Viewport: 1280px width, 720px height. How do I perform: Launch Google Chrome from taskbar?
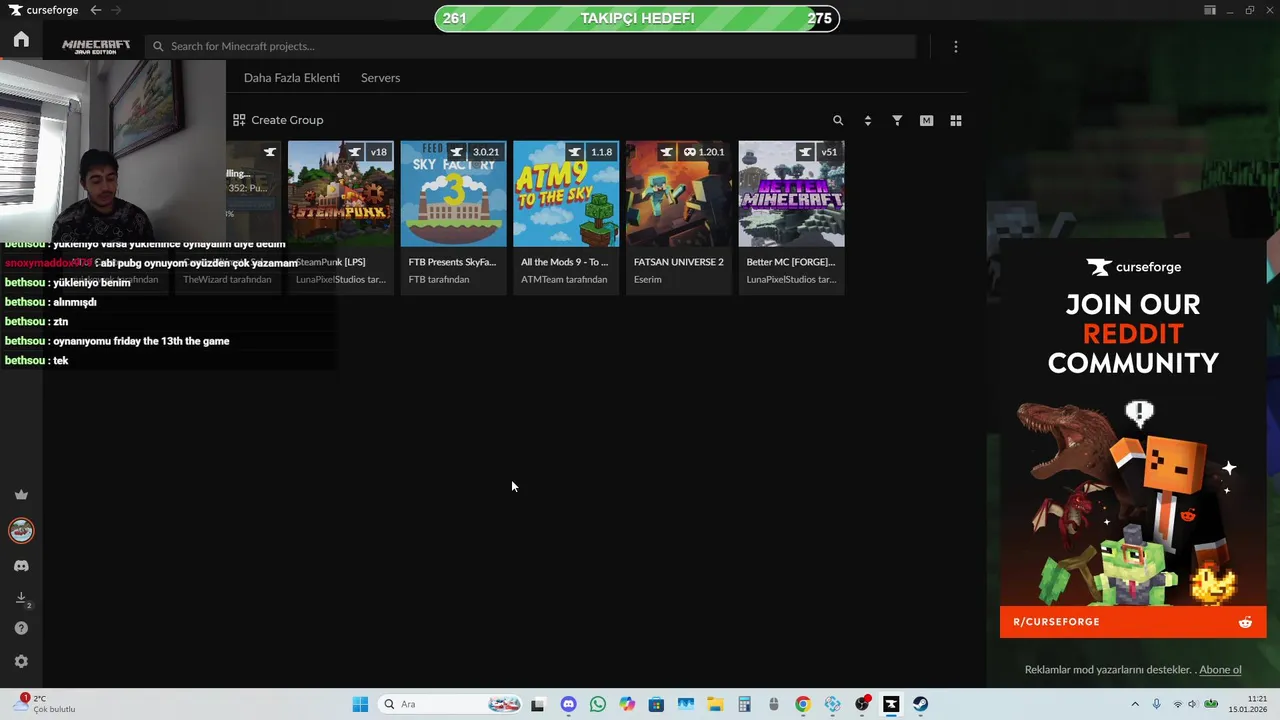[803, 704]
